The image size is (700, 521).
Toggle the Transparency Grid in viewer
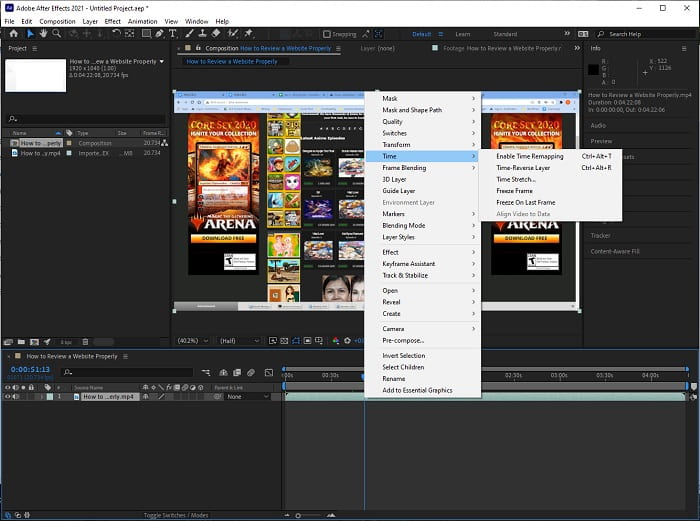coord(284,341)
